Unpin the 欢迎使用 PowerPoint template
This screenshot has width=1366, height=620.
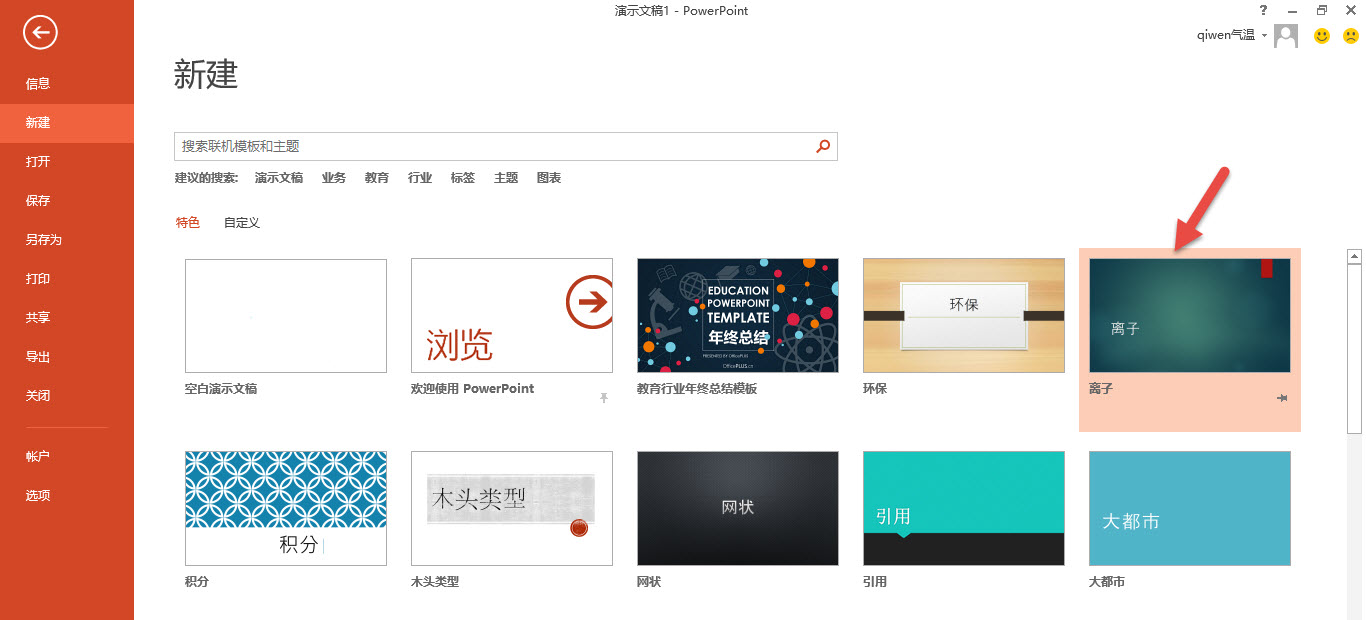(x=604, y=398)
